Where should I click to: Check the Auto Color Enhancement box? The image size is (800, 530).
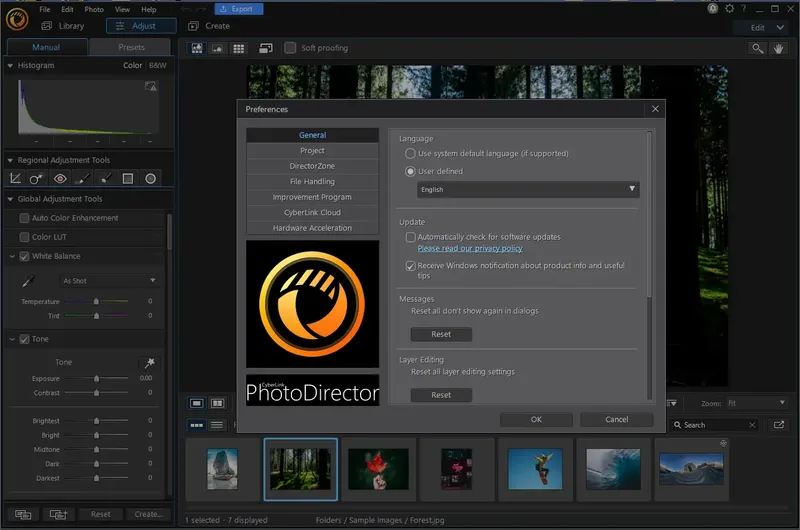25,218
